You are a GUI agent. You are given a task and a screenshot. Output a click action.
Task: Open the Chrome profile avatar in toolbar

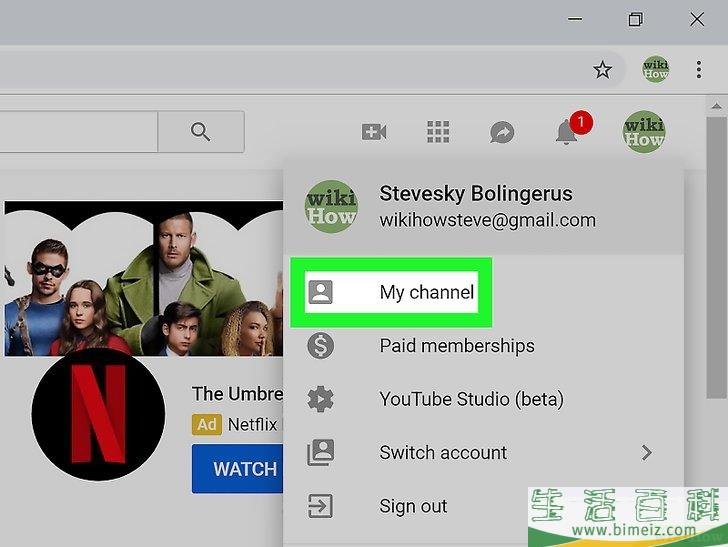point(656,70)
